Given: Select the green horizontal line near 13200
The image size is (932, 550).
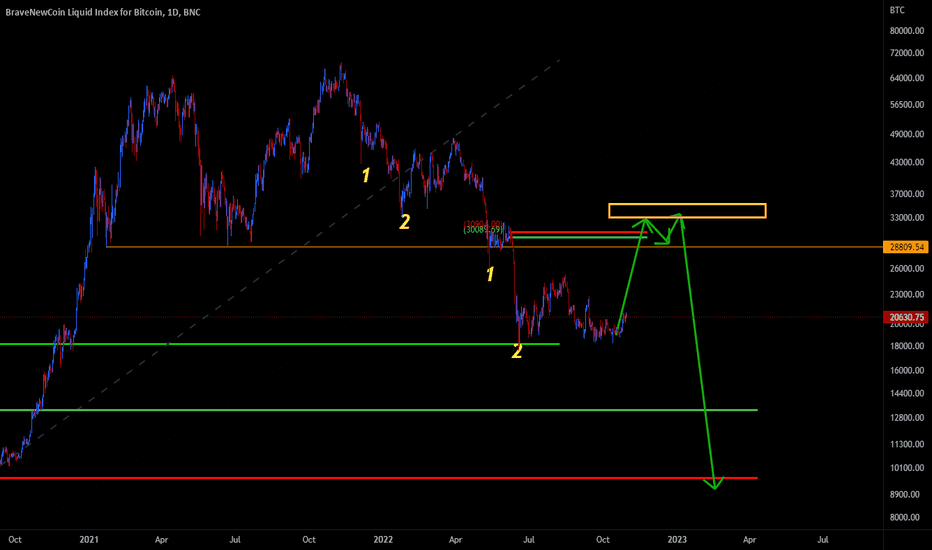Looking at the screenshot, I should pos(379,410).
